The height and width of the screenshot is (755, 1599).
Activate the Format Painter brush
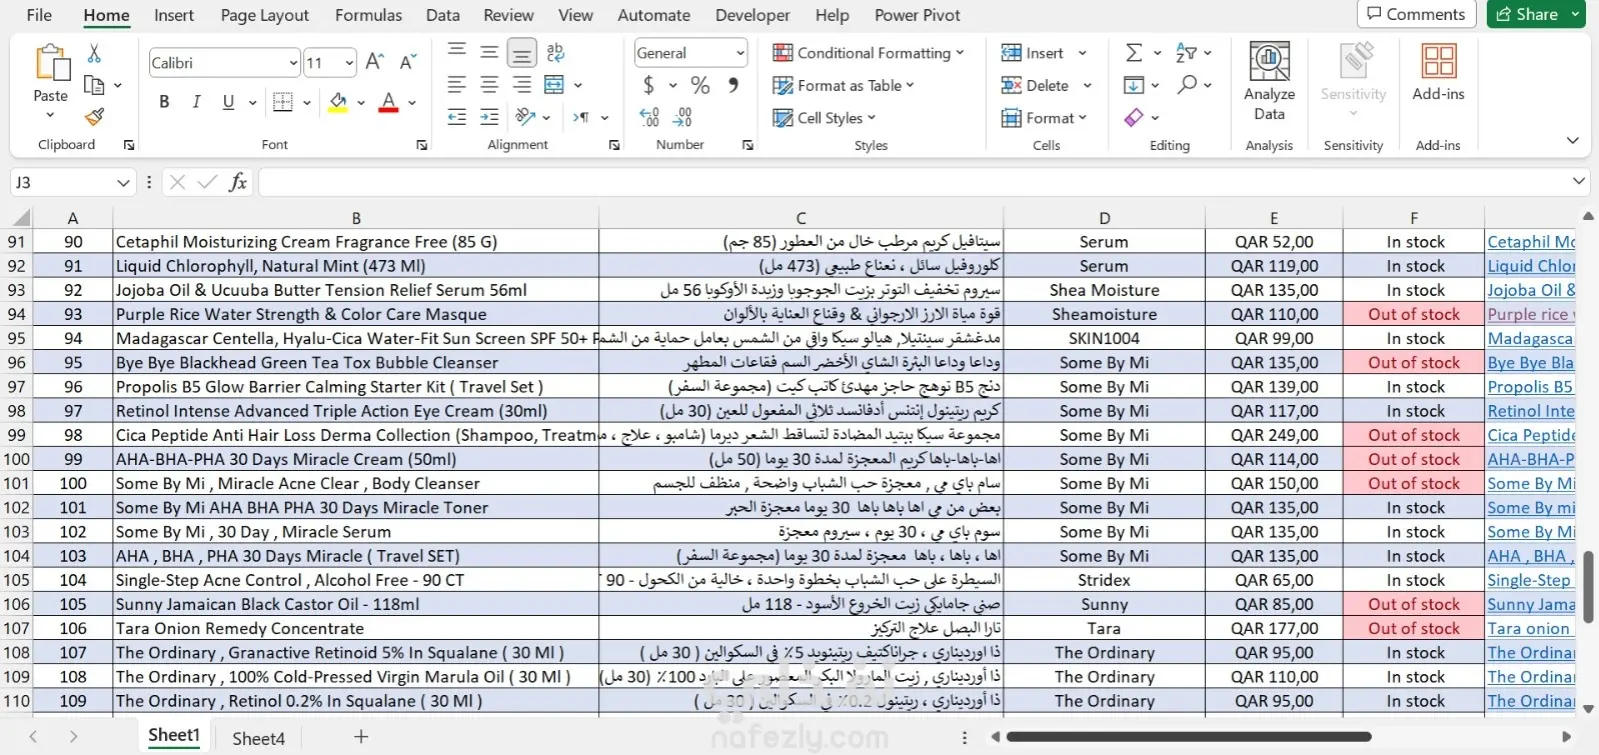(94, 117)
